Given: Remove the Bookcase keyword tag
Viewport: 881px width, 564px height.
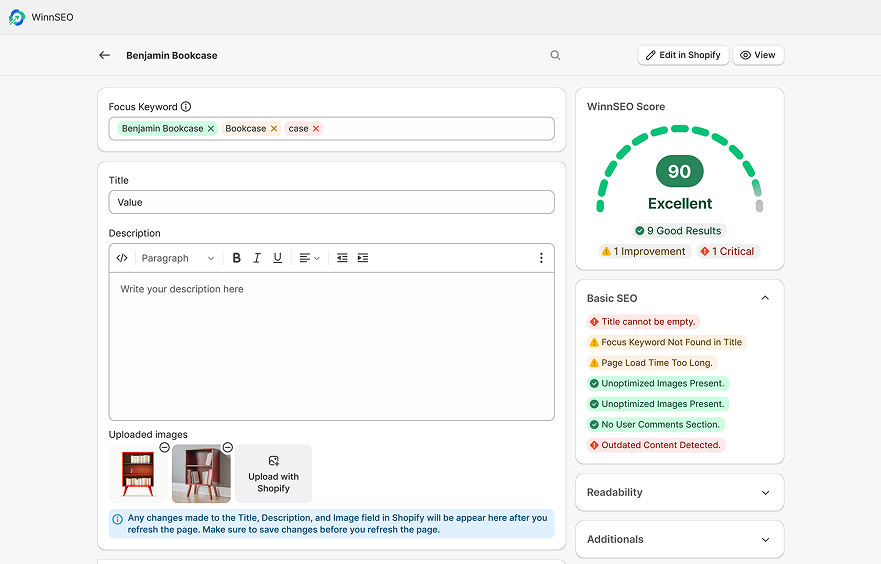Looking at the screenshot, I should [274, 129].
